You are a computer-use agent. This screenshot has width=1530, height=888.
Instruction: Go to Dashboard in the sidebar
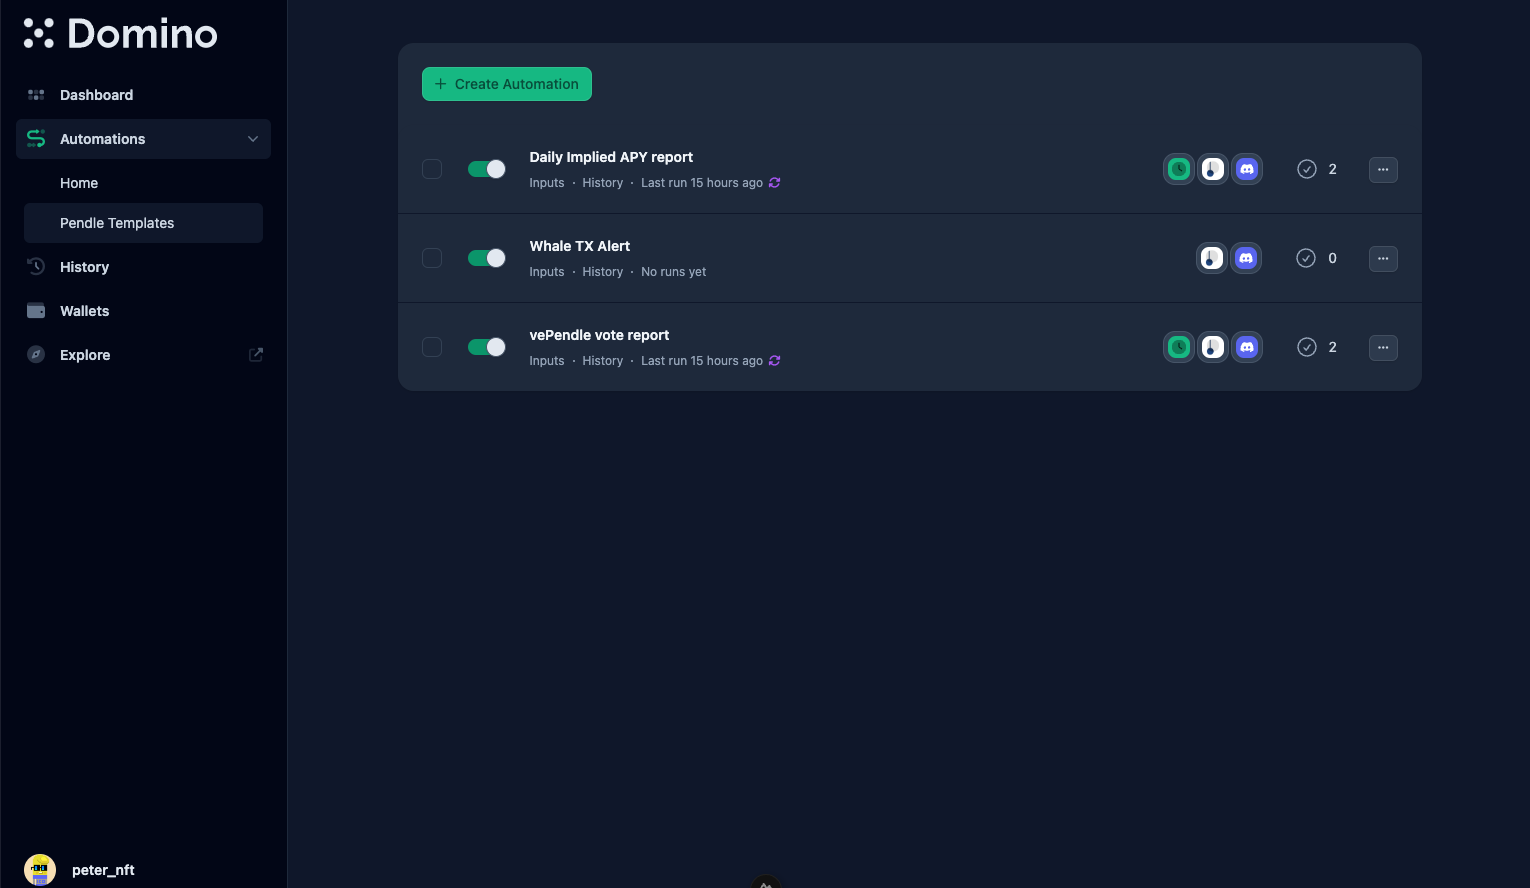click(x=96, y=95)
